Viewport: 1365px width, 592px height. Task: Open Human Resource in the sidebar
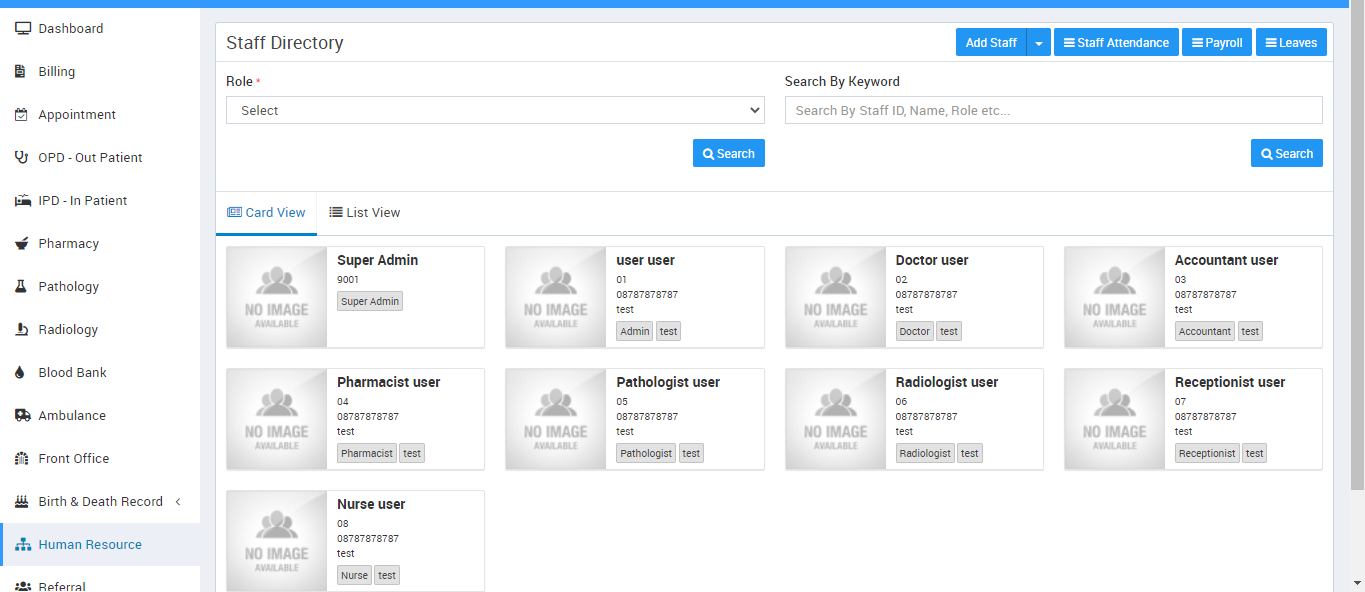click(90, 545)
